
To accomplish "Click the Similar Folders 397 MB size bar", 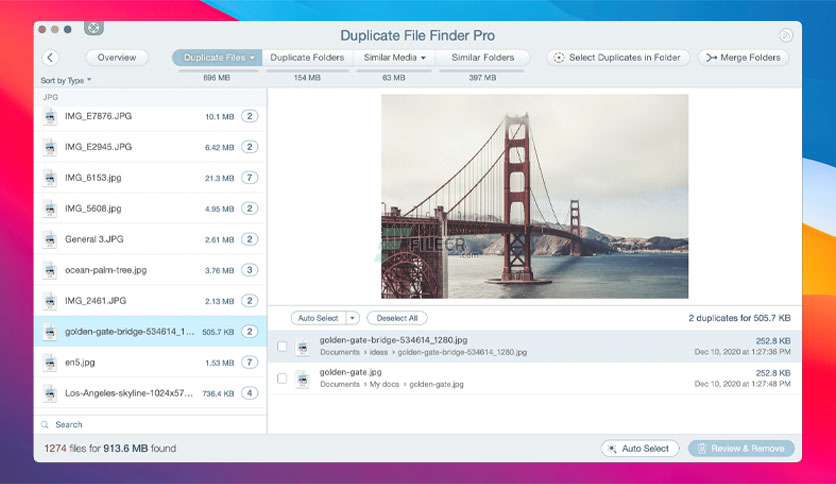I will (x=482, y=70).
